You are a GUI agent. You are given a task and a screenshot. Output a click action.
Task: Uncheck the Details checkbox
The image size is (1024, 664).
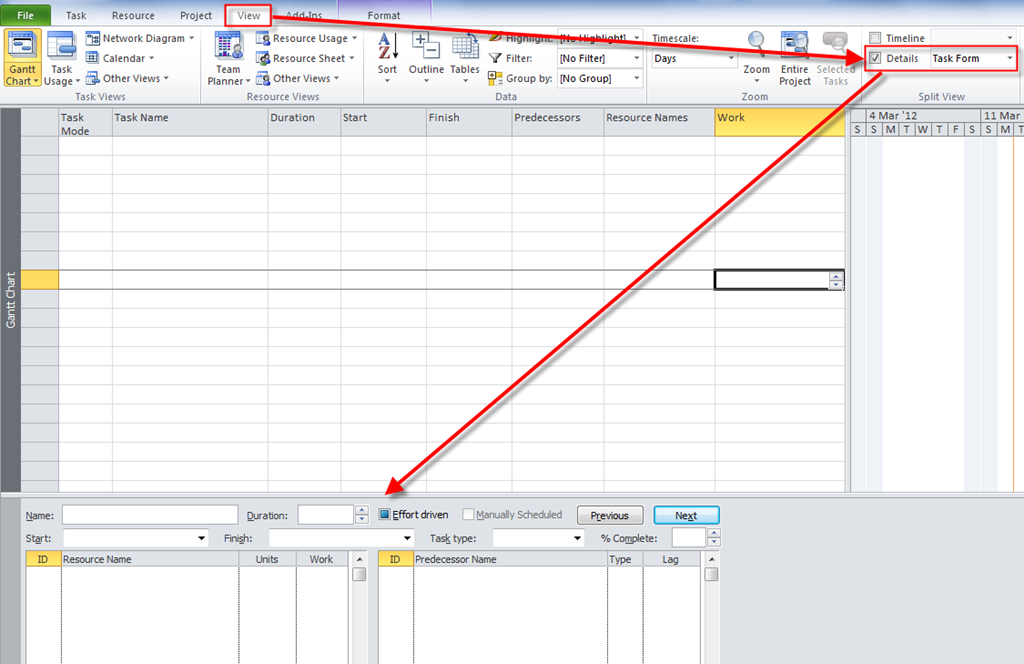875,58
